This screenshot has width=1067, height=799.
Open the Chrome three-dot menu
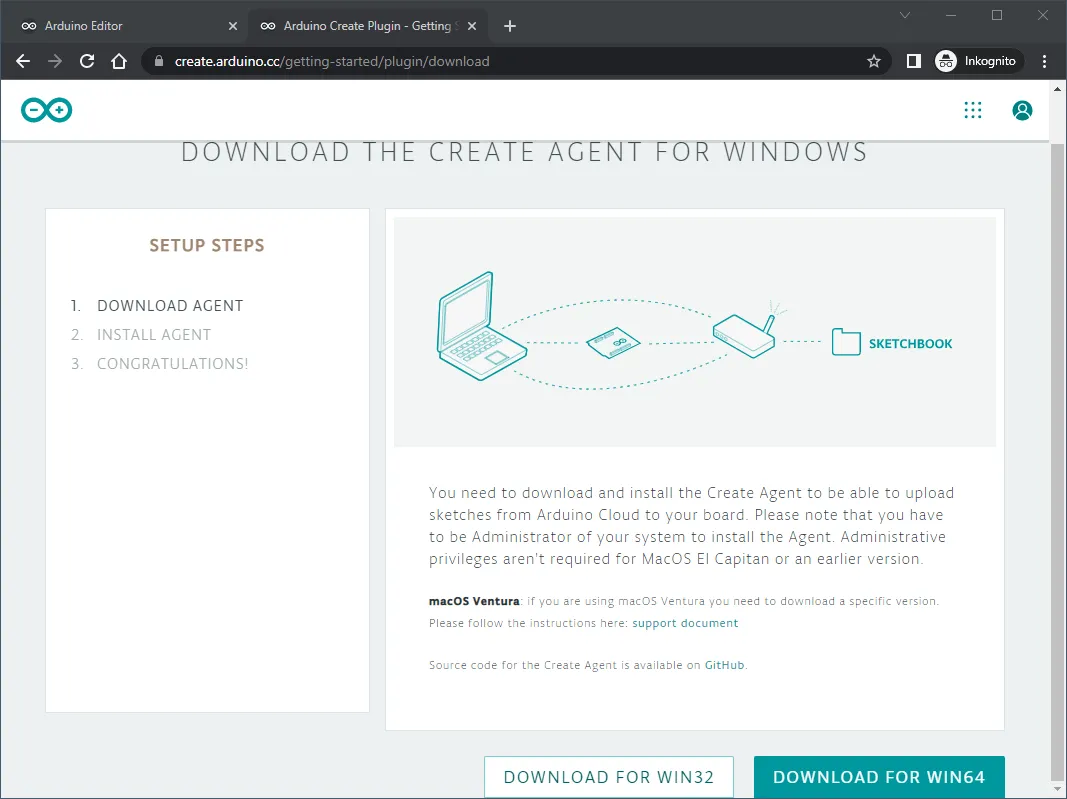[x=1045, y=61]
